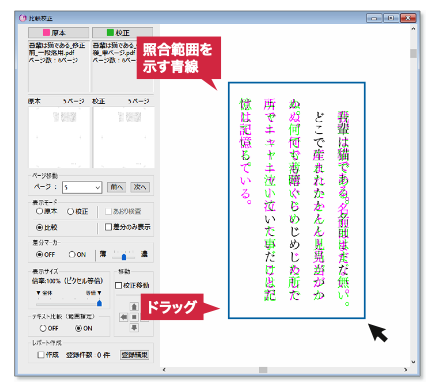Click the app icon in the title bar
The height and width of the screenshot is (389, 436).
23,18
